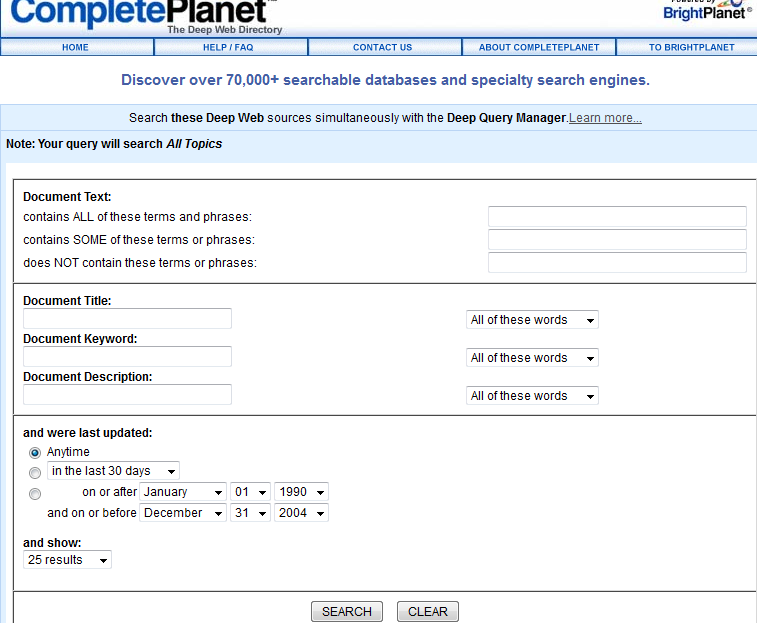Viewport: 757px width, 623px height.
Task: Click the BrightPlanet logo
Action: (707, 11)
